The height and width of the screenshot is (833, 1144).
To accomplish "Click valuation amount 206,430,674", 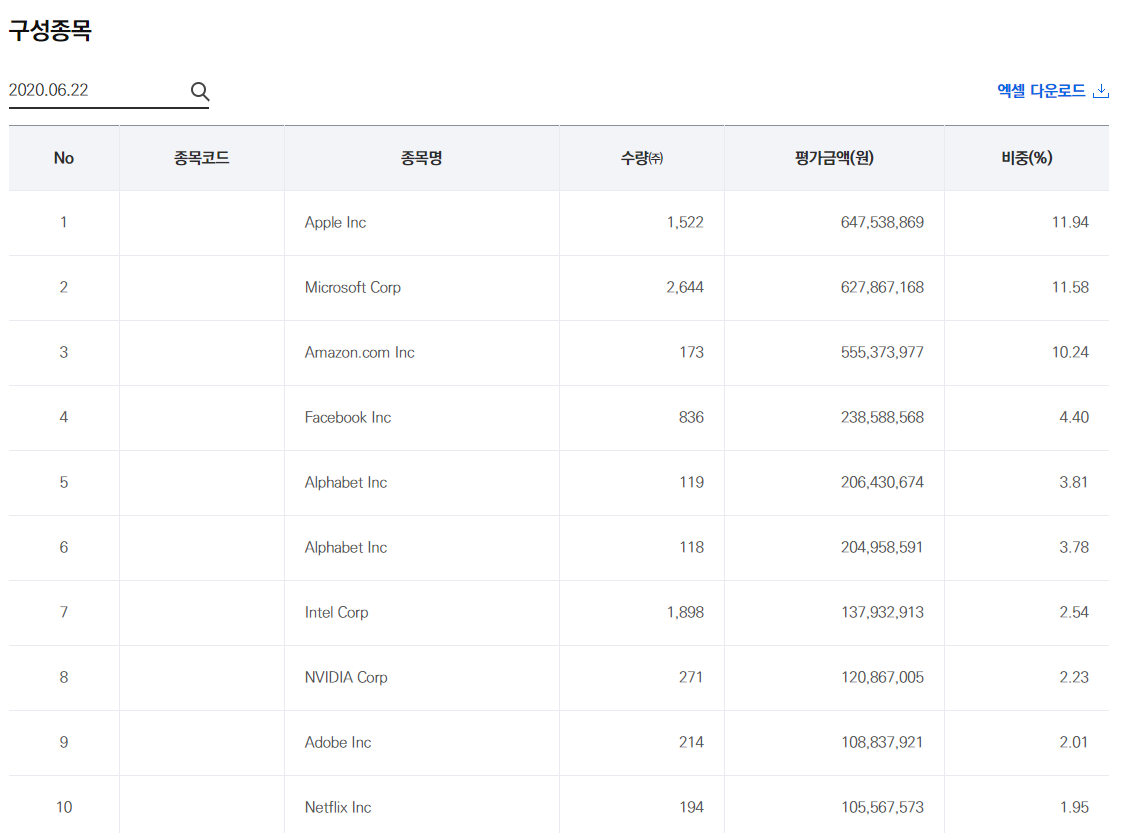I will click(882, 482).
